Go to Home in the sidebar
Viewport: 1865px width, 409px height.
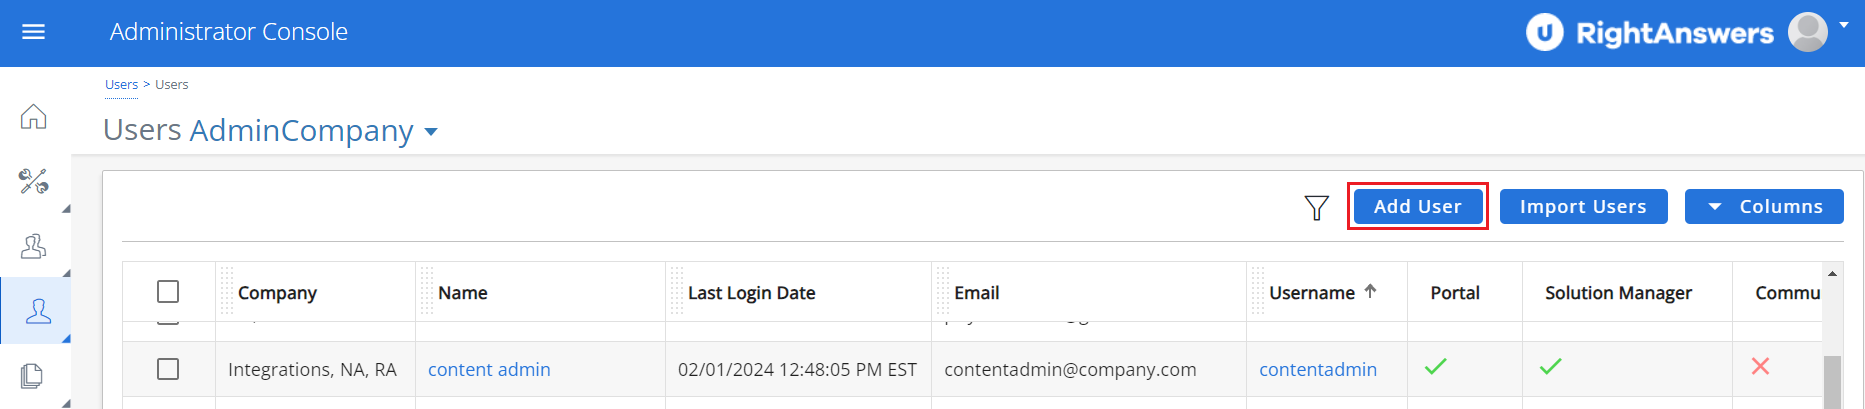(x=34, y=117)
